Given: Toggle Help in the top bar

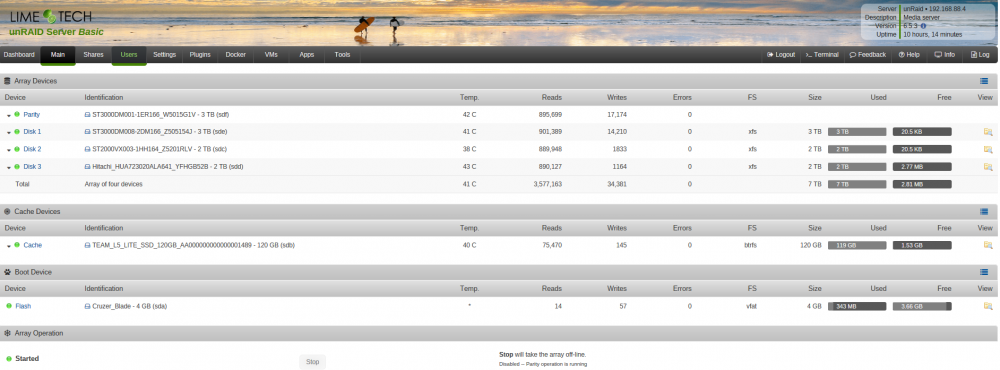Looking at the screenshot, I should point(909,55).
